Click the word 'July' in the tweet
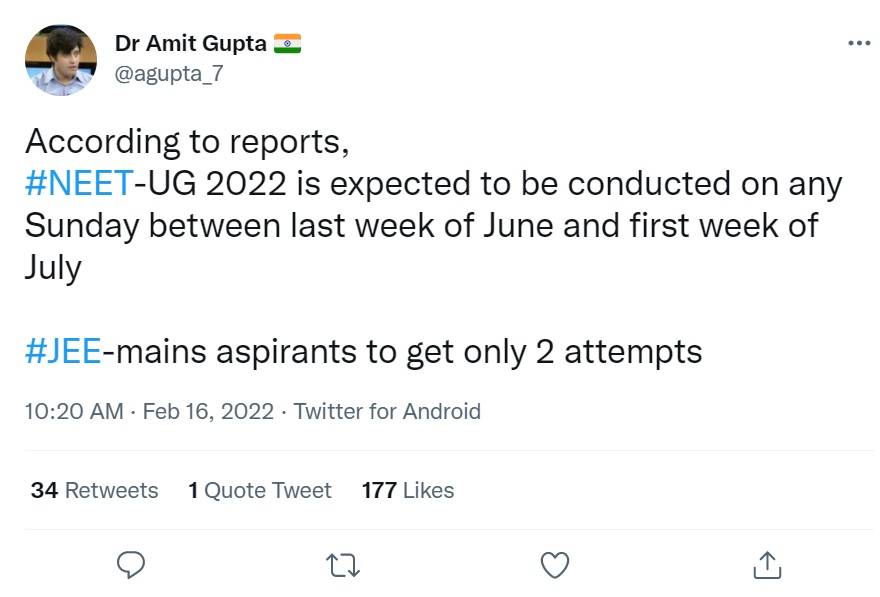The image size is (880, 597). tap(53, 269)
